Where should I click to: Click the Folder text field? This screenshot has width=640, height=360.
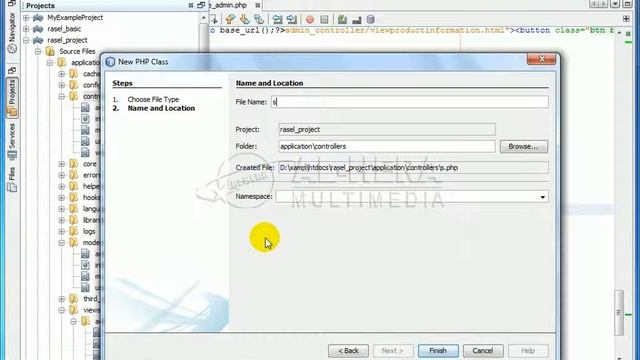(x=387, y=147)
